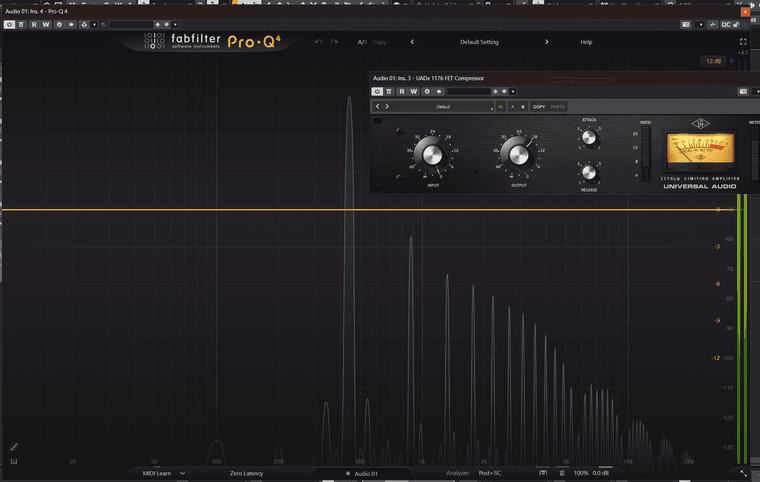Enable MIDI Learn
The width and height of the screenshot is (760, 482).
click(x=157, y=473)
